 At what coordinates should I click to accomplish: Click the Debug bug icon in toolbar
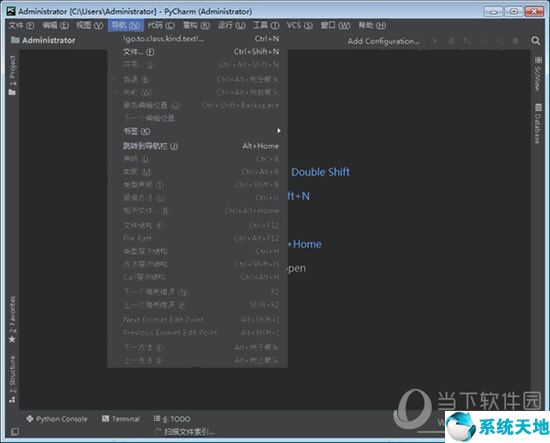pyautogui.click(x=451, y=41)
